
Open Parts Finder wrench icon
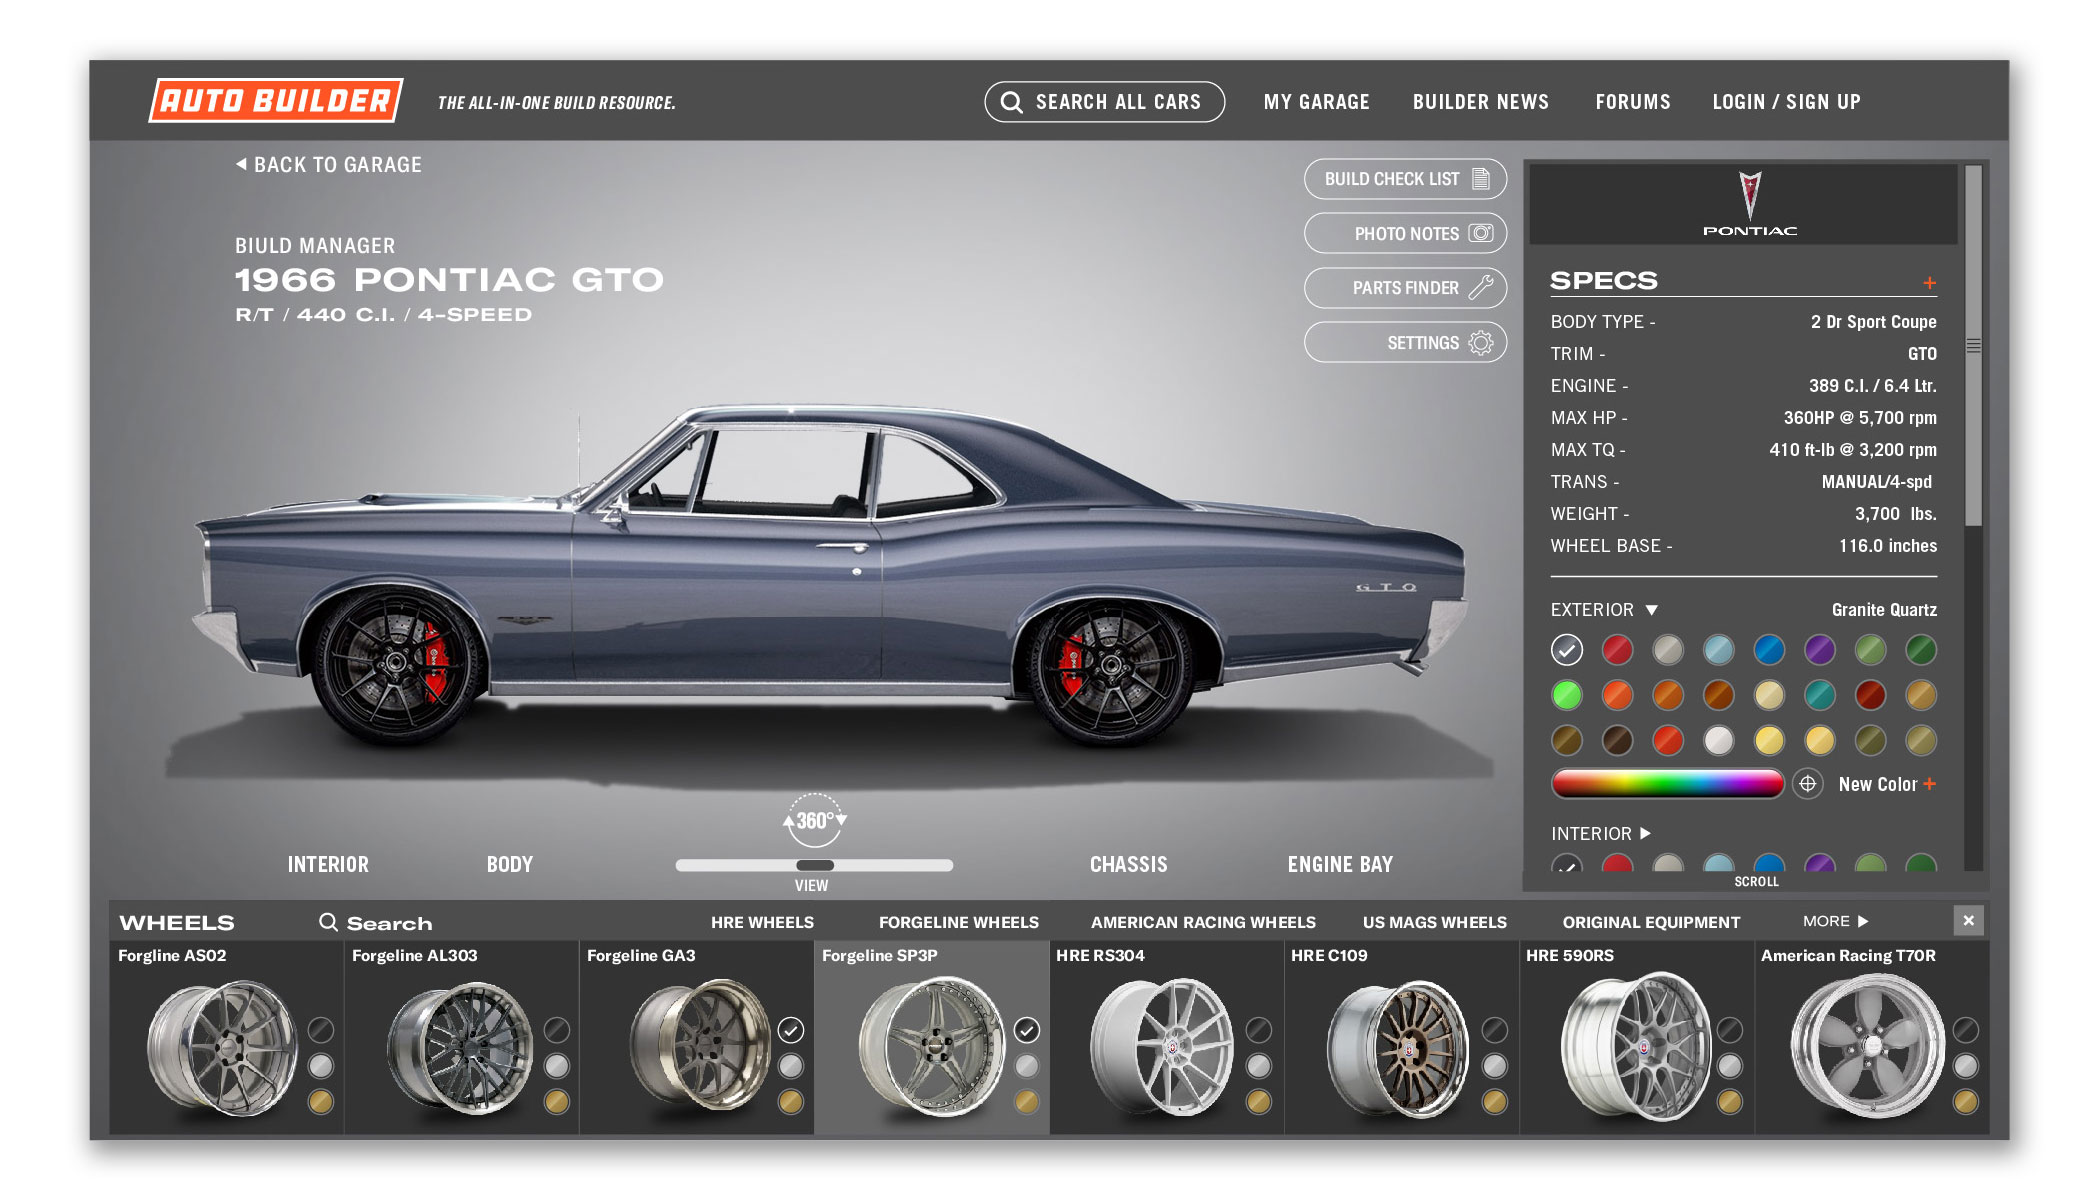1481,288
